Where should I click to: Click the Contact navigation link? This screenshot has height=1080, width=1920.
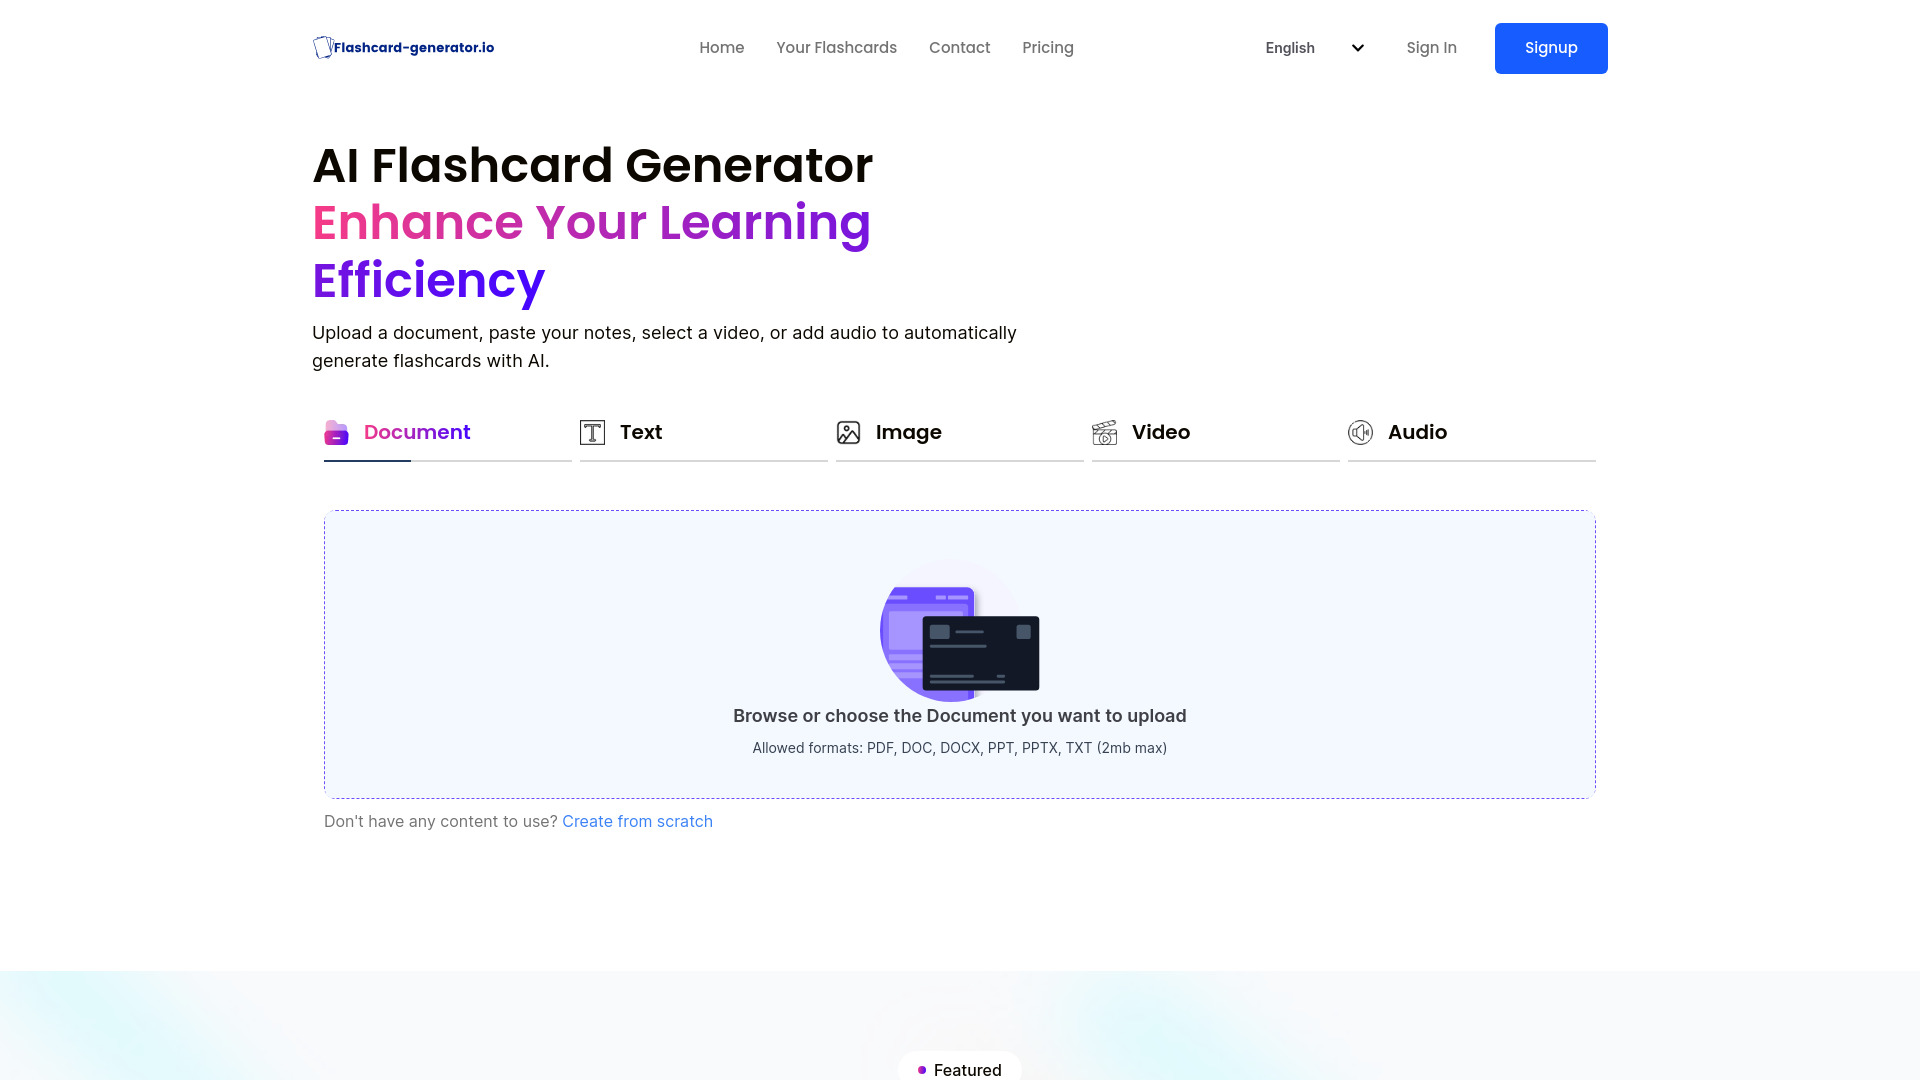click(960, 47)
